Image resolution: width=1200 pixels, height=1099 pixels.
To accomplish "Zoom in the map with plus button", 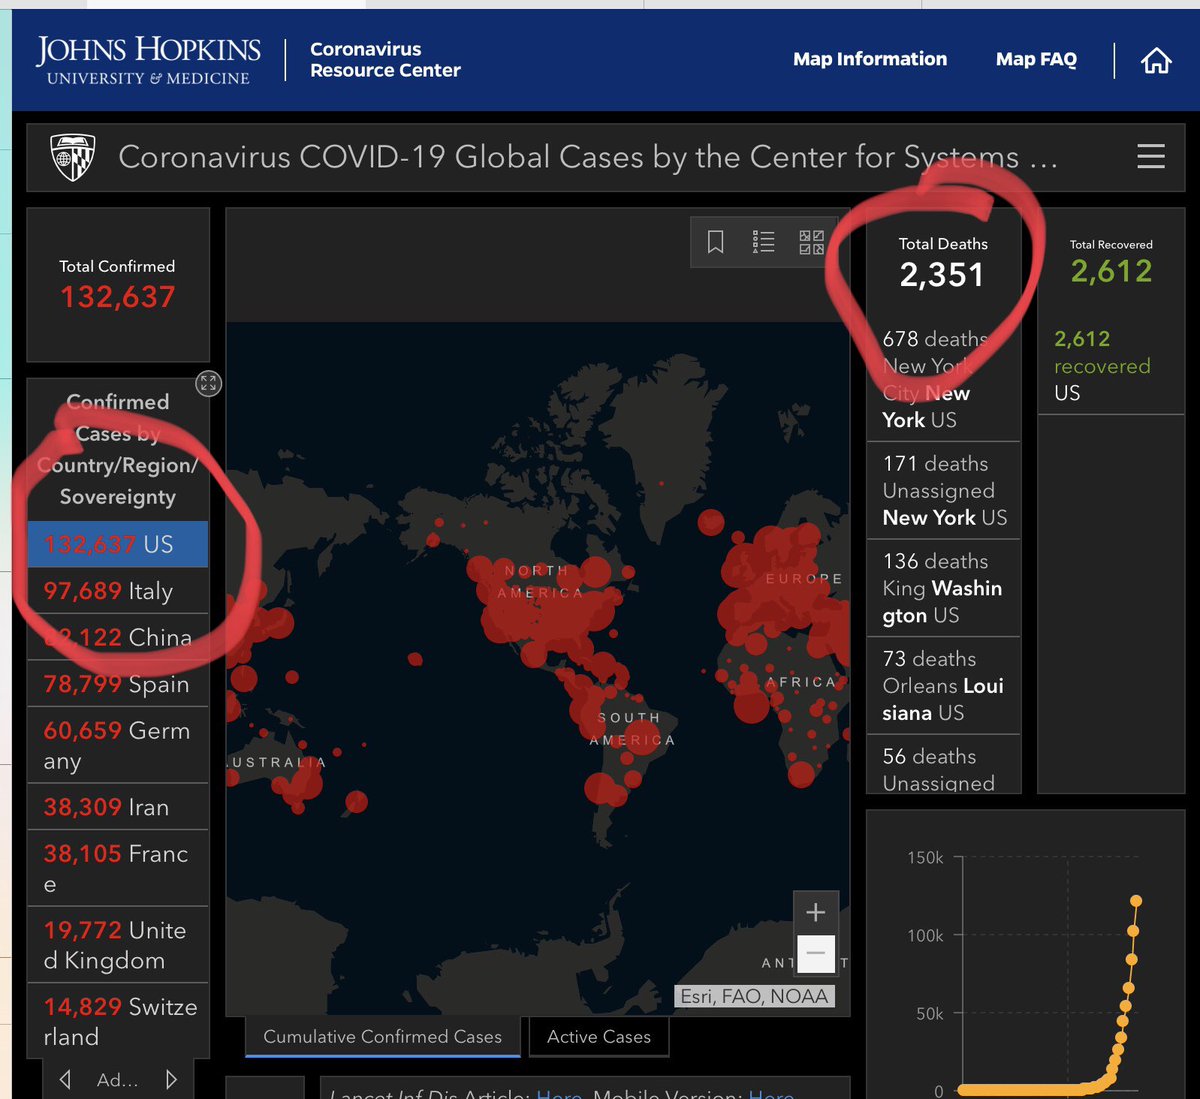I will (815, 912).
